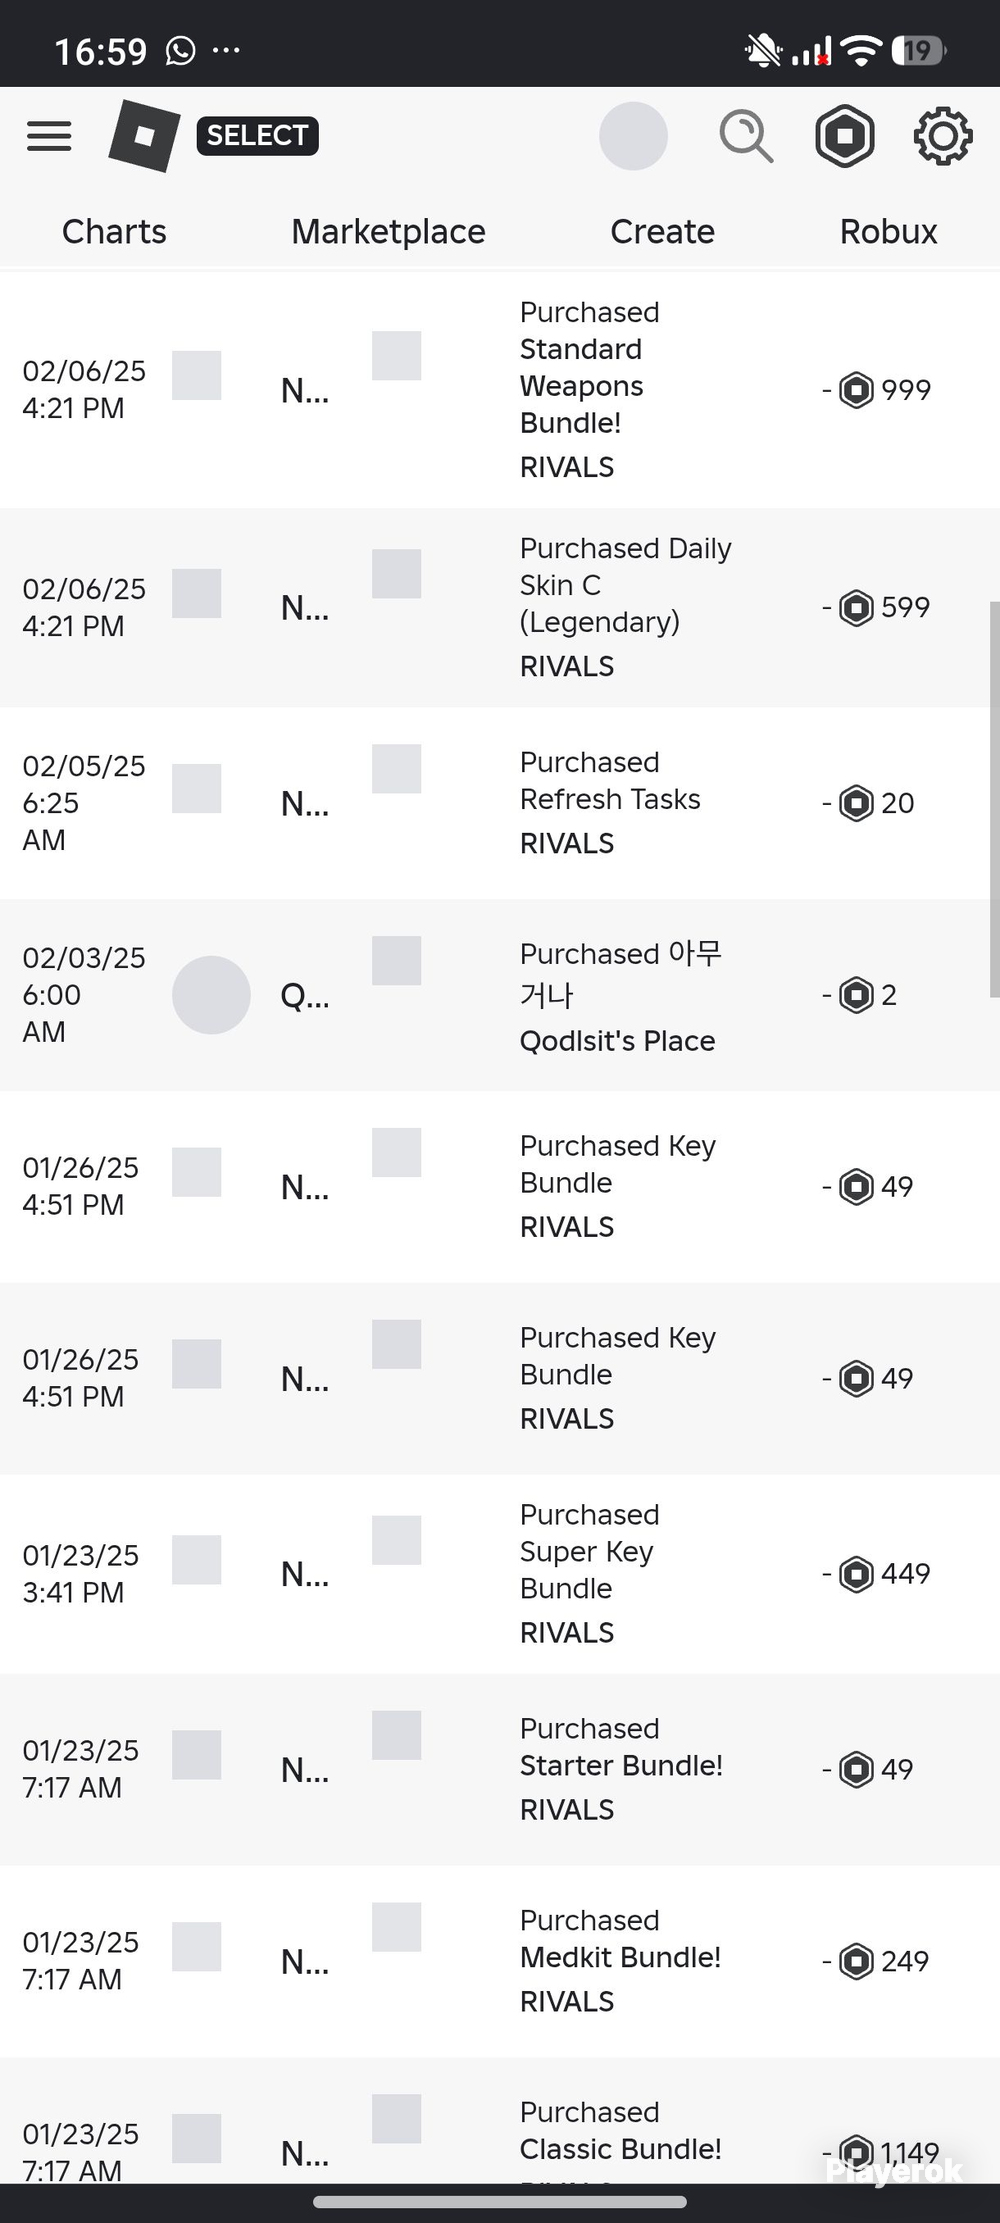This screenshot has height=2223, width=1000.
Task: Open the Medkit Bundle! item link
Action: coord(620,1958)
